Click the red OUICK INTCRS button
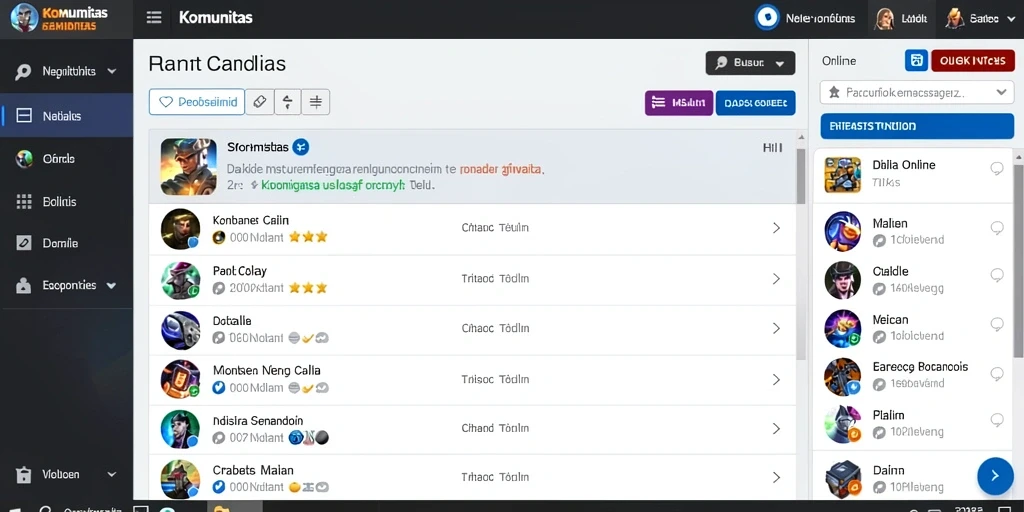The height and width of the screenshot is (512, 1024). point(972,60)
